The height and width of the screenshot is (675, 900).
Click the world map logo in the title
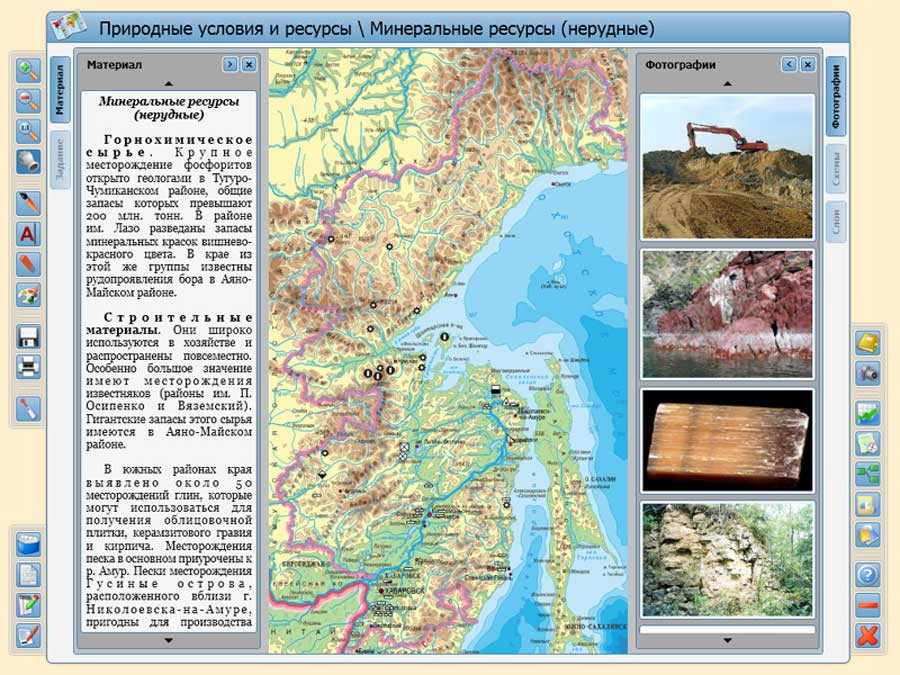[68, 26]
